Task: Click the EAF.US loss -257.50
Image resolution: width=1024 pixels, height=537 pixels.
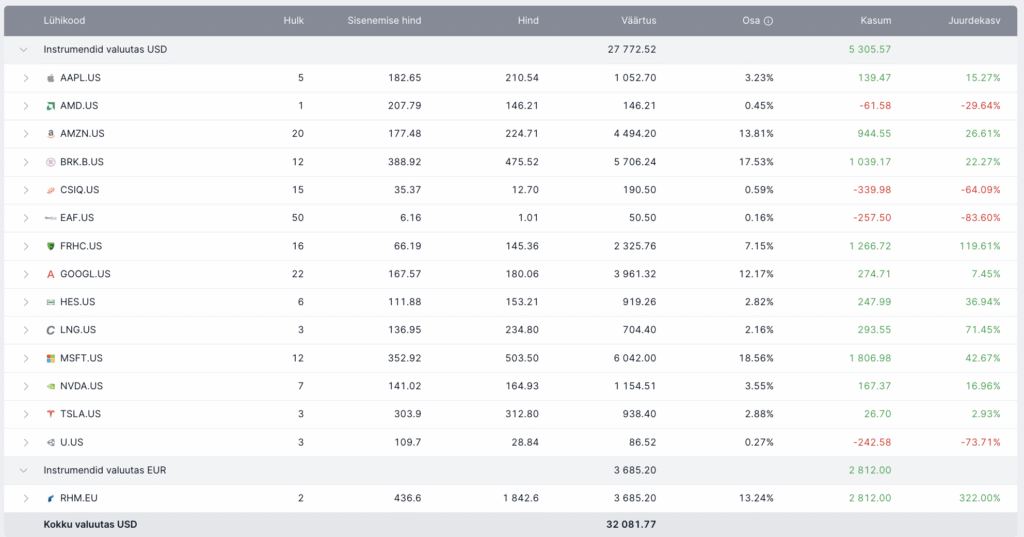Action: pos(872,218)
